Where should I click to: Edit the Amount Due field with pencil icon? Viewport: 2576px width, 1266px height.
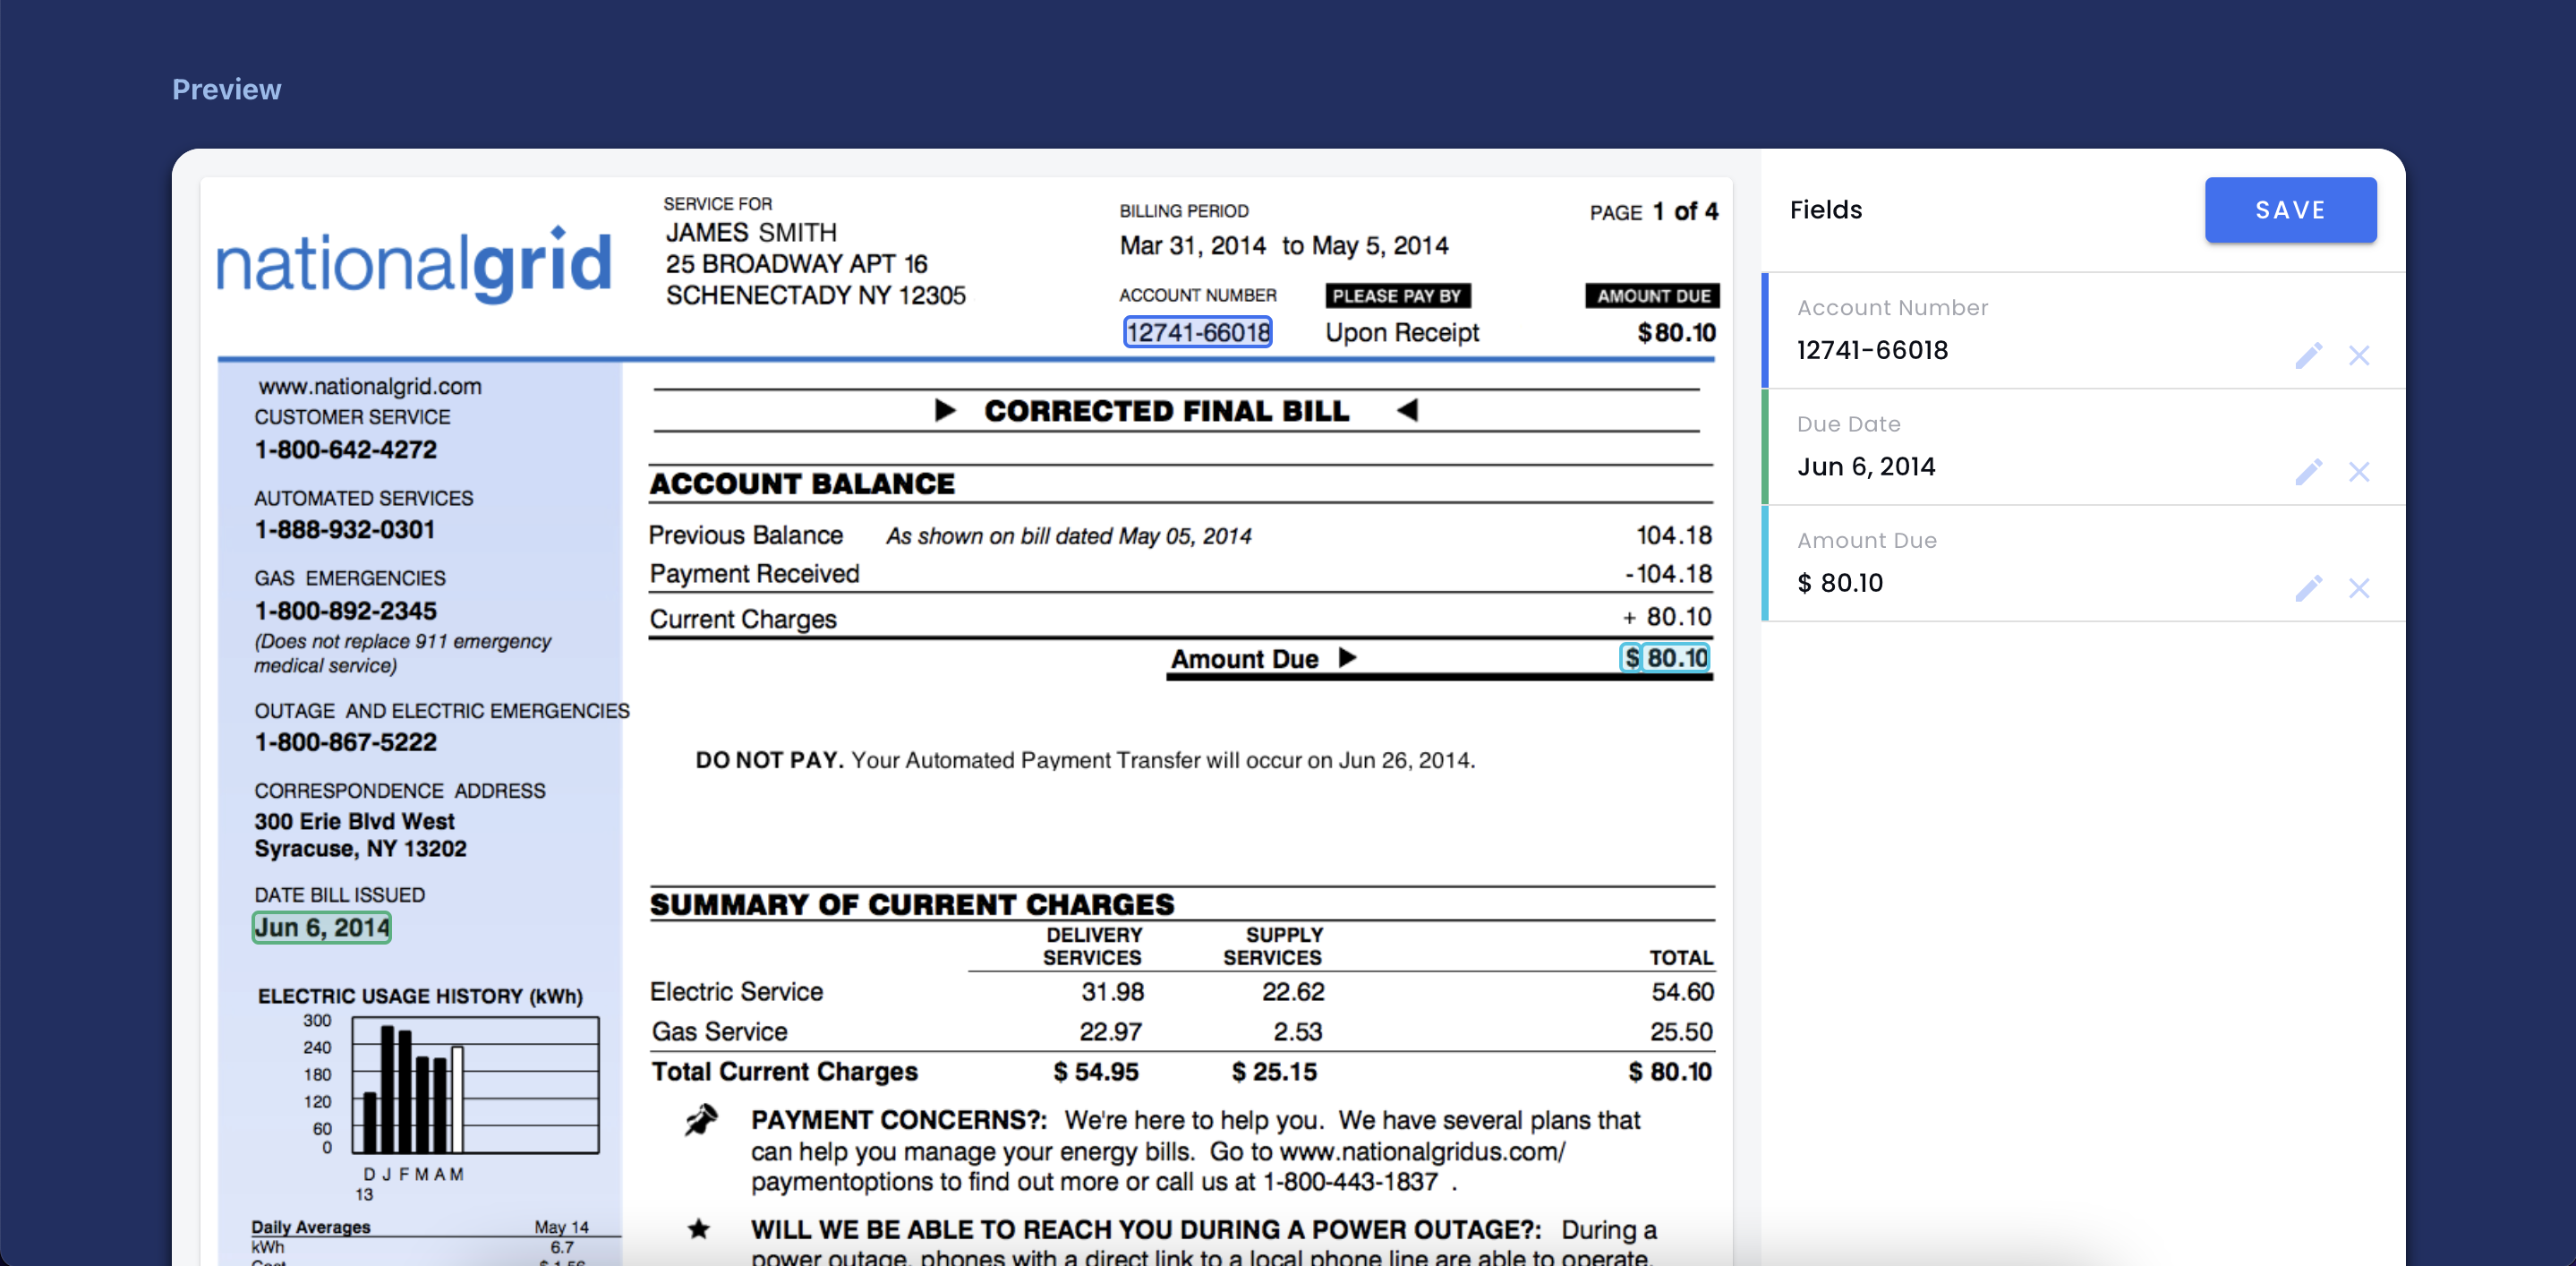click(2308, 588)
